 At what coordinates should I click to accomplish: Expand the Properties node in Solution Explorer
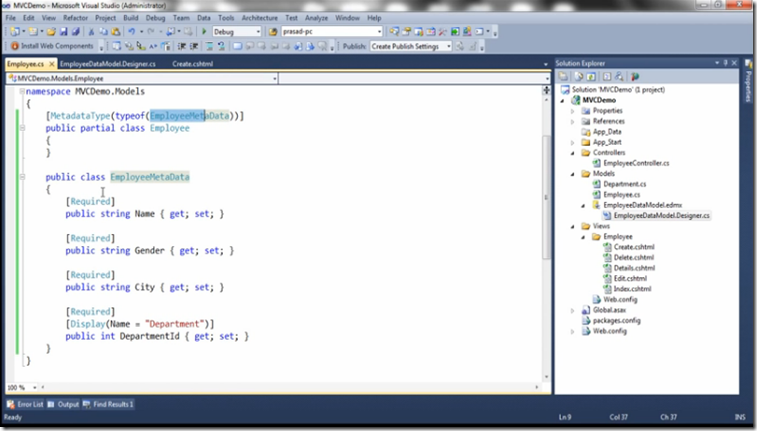573,111
